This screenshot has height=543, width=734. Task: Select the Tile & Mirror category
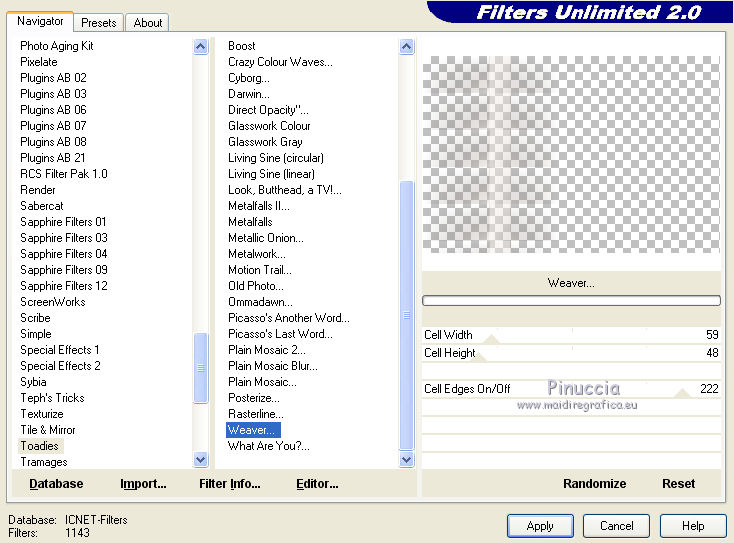point(48,430)
